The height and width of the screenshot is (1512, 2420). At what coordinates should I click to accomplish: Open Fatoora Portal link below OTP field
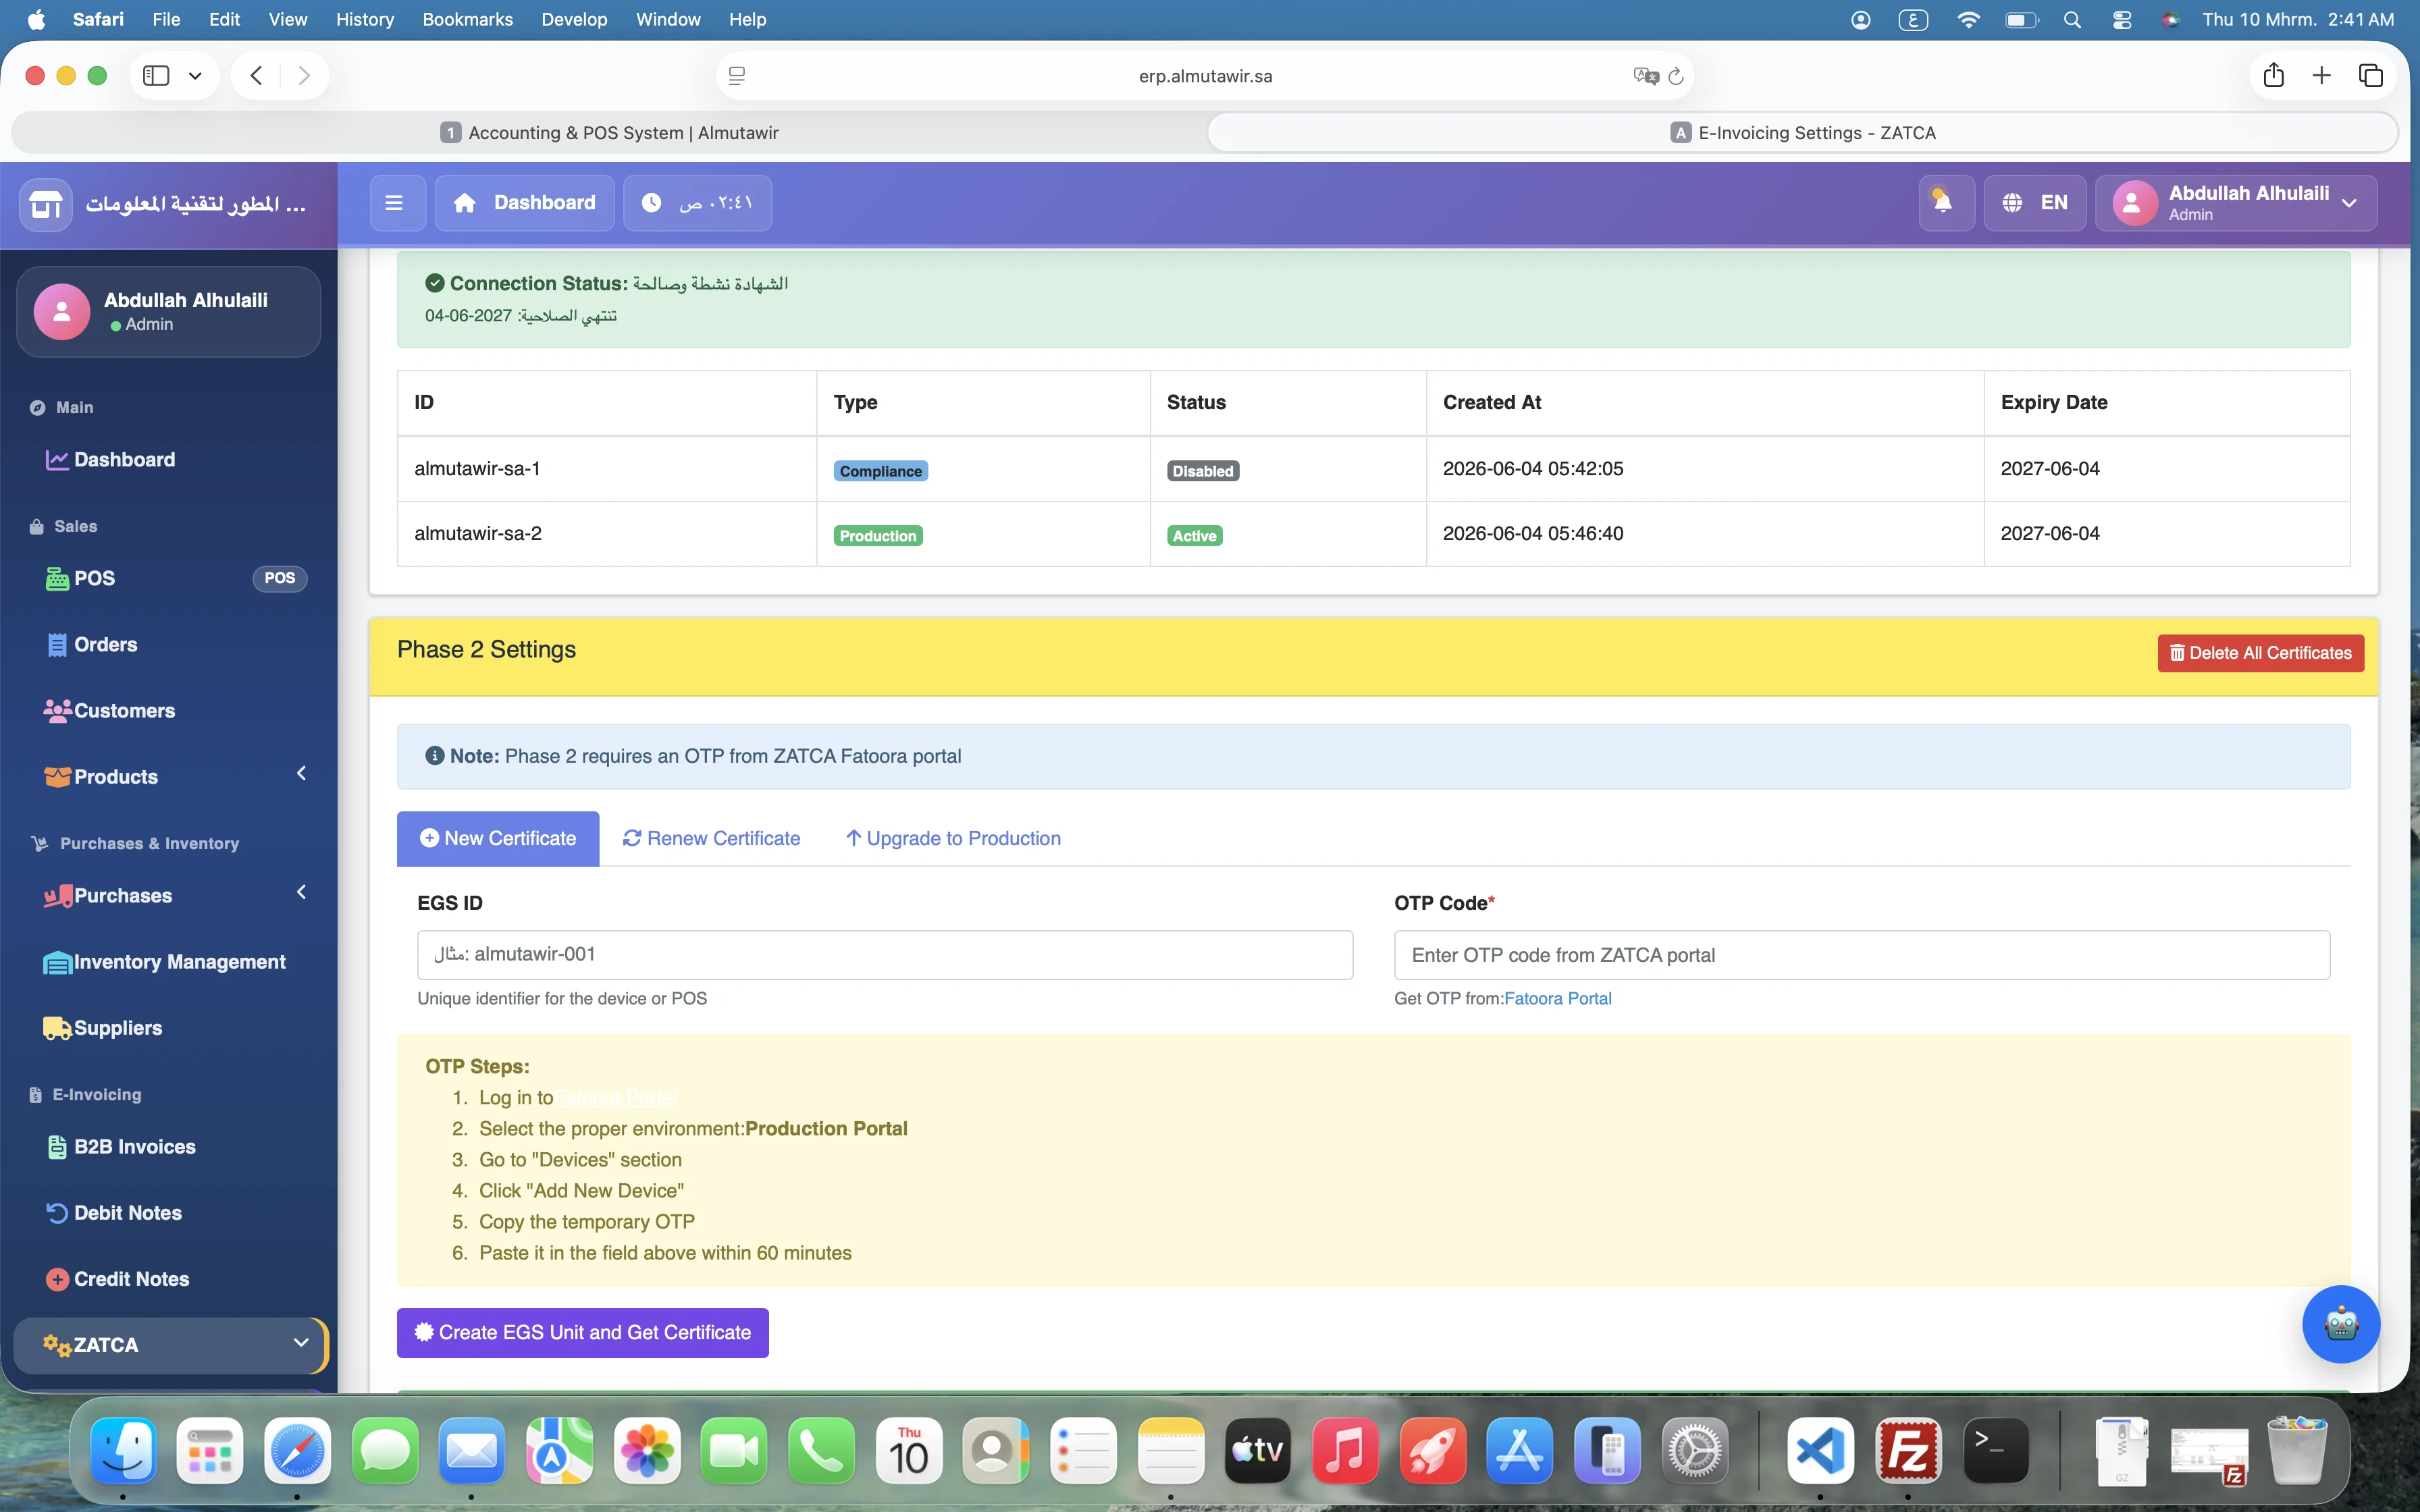tap(1557, 998)
